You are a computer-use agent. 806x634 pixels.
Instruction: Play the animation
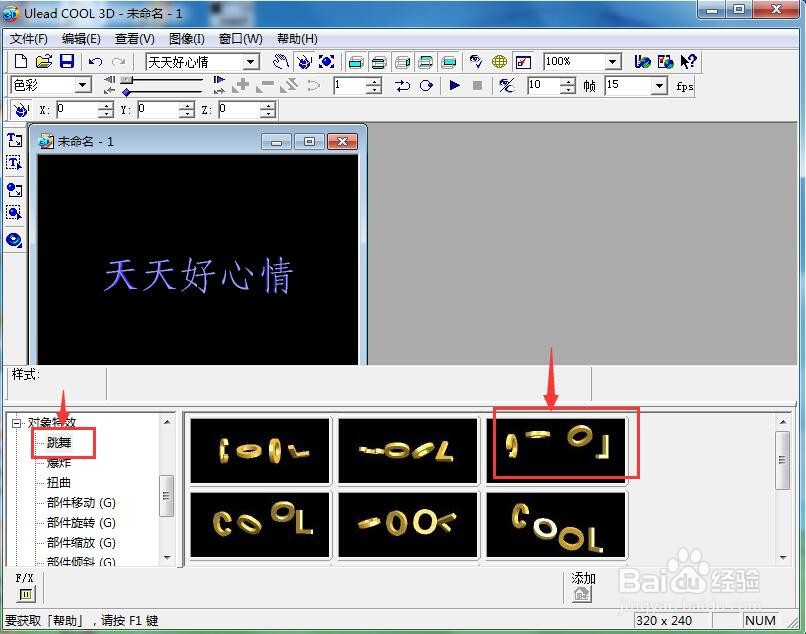click(x=454, y=85)
